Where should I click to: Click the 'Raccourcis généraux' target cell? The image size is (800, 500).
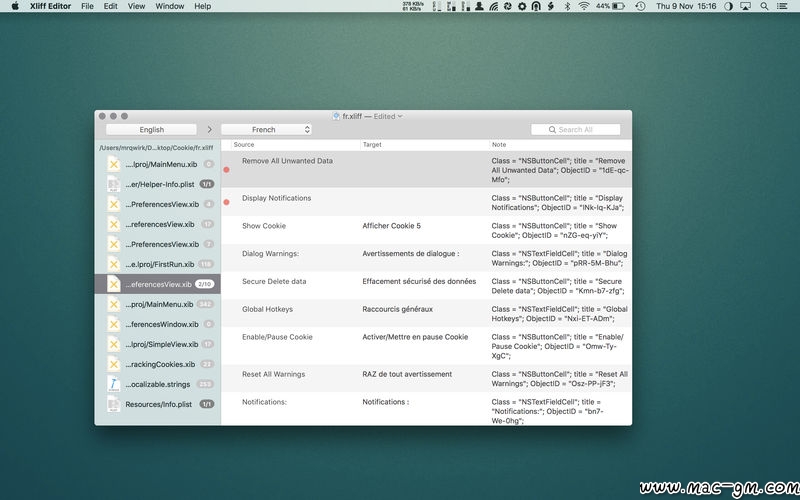click(x=397, y=309)
